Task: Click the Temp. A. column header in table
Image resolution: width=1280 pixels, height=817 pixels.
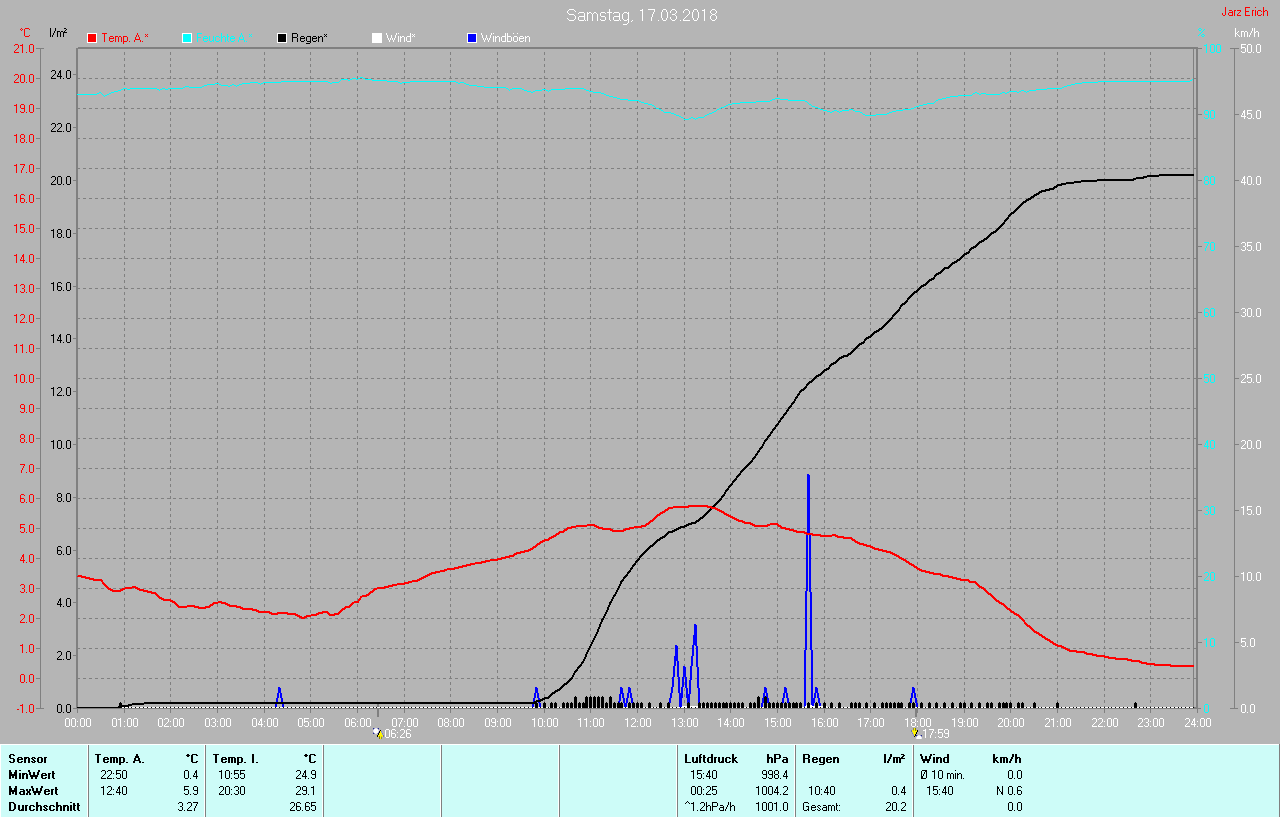Action: click(120, 759)
